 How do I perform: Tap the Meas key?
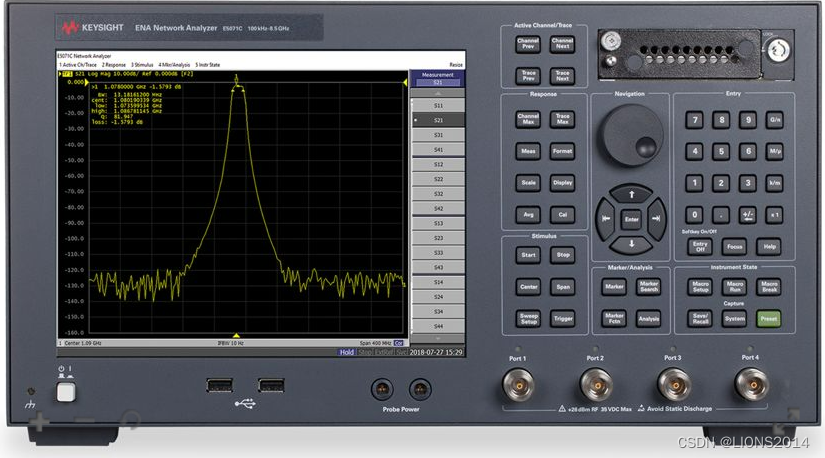click(x=528, y=151)
